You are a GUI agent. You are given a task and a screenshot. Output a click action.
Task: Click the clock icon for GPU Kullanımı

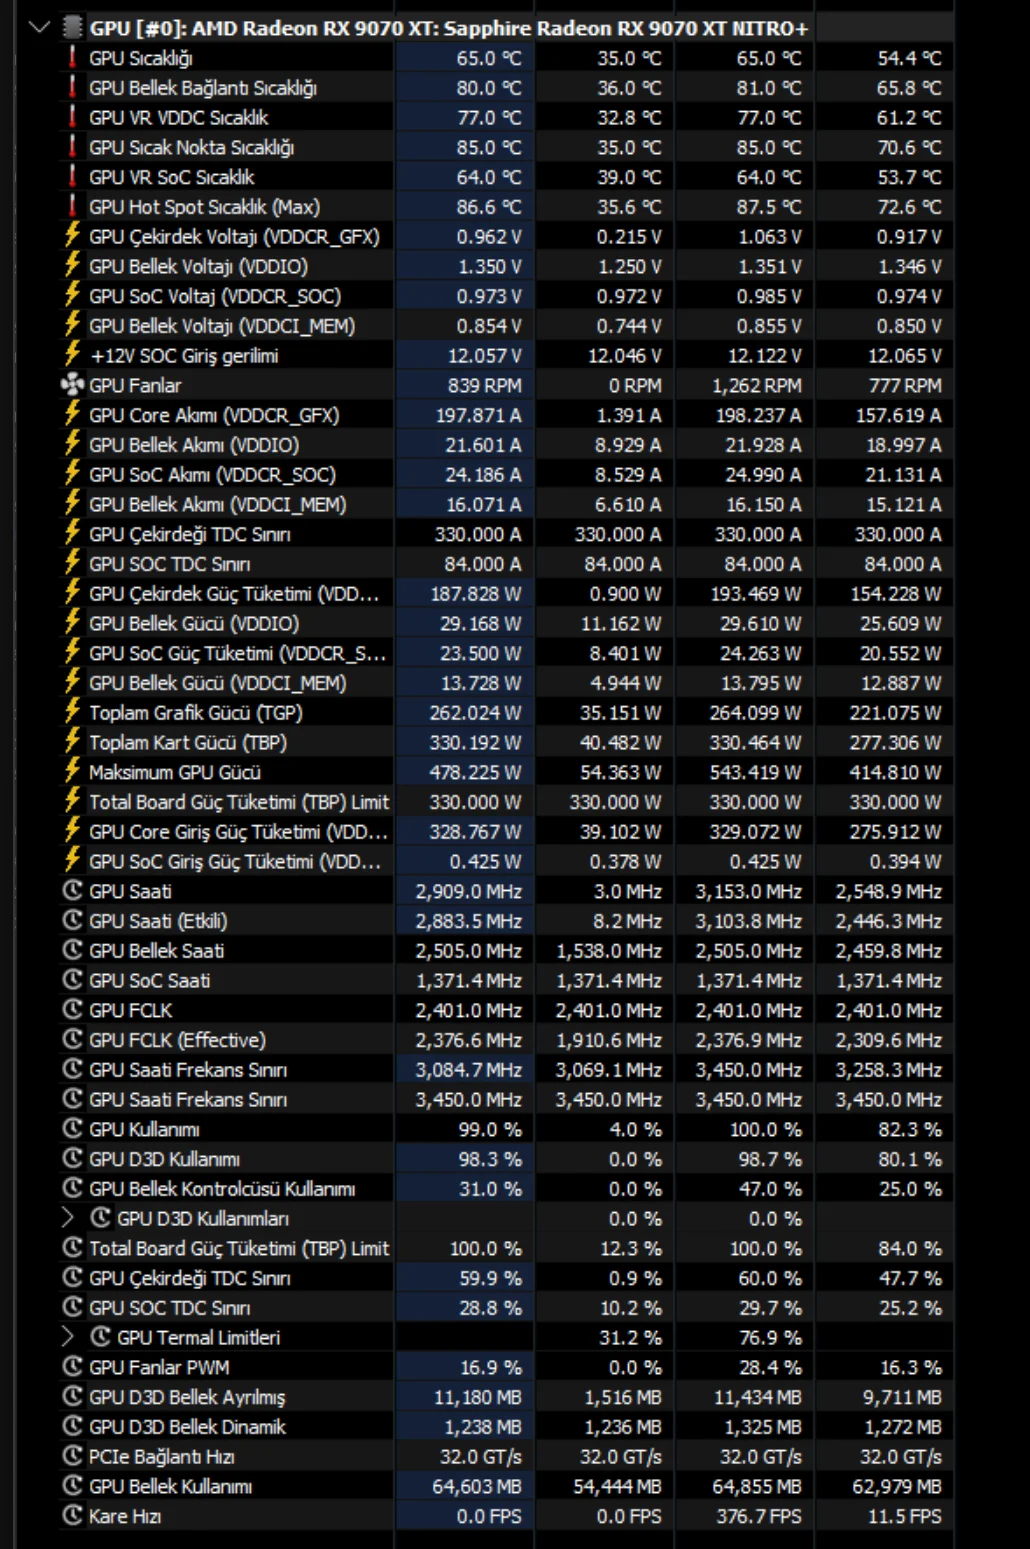[72, 1129]
